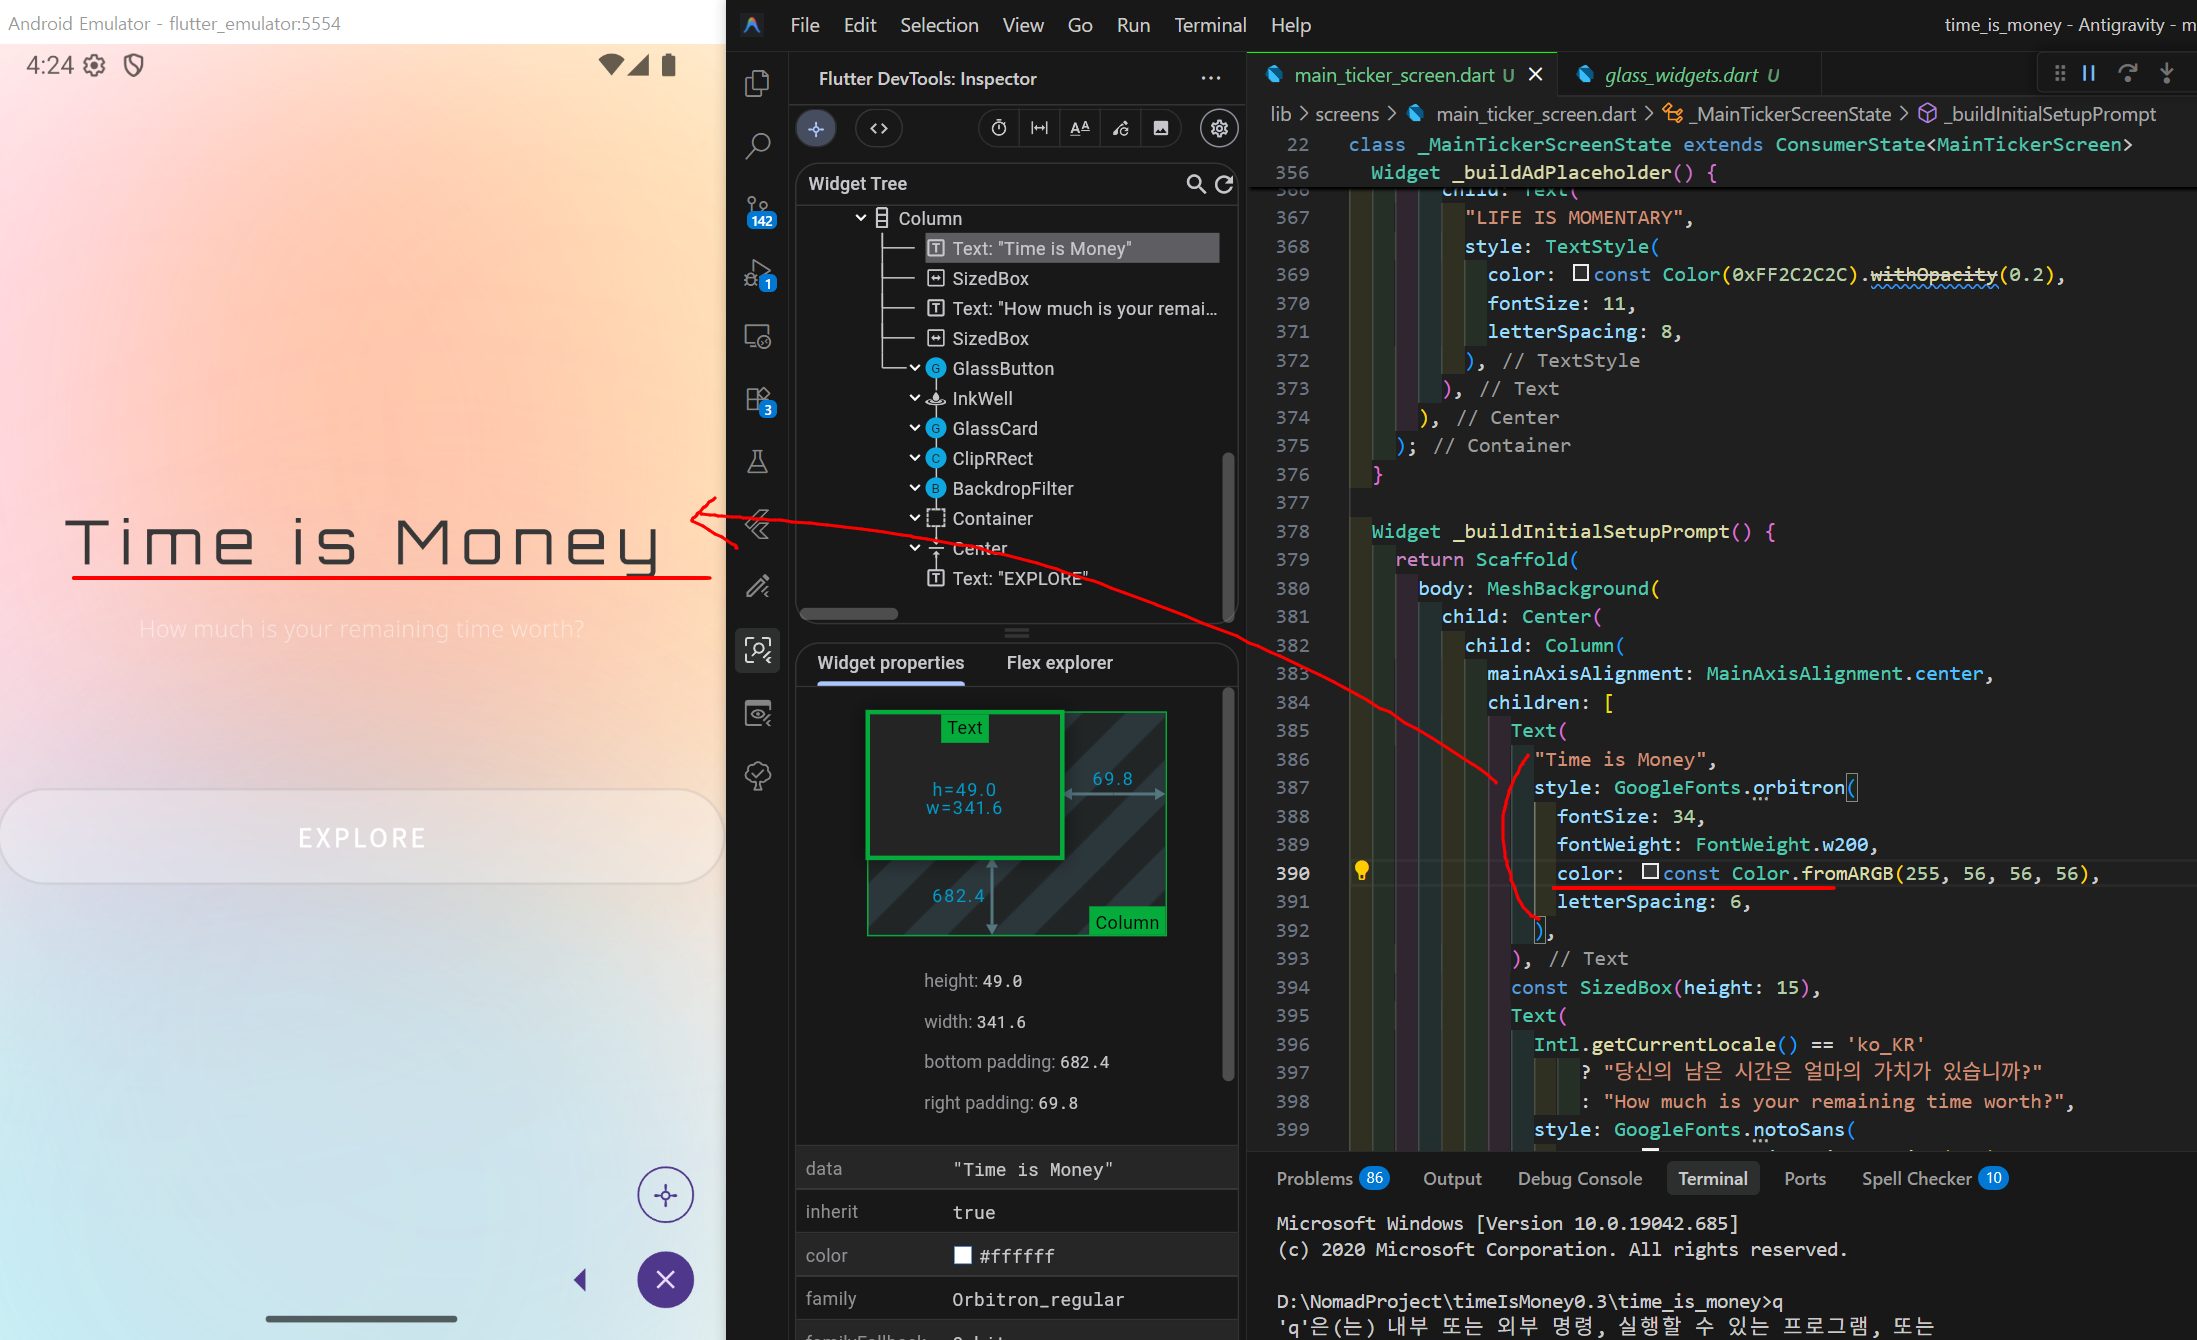Viewport: 2197px width, 1340px height.
Task: Search the Widget Tree
Action: coord(1195,184)
